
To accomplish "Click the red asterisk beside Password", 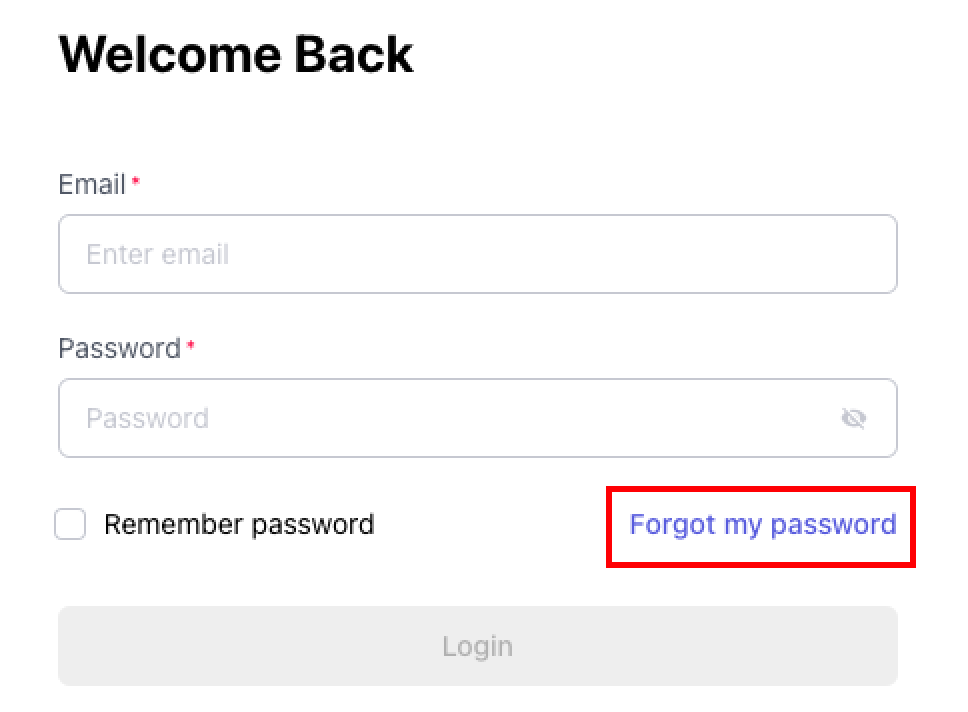I will (x=191, y=346).
